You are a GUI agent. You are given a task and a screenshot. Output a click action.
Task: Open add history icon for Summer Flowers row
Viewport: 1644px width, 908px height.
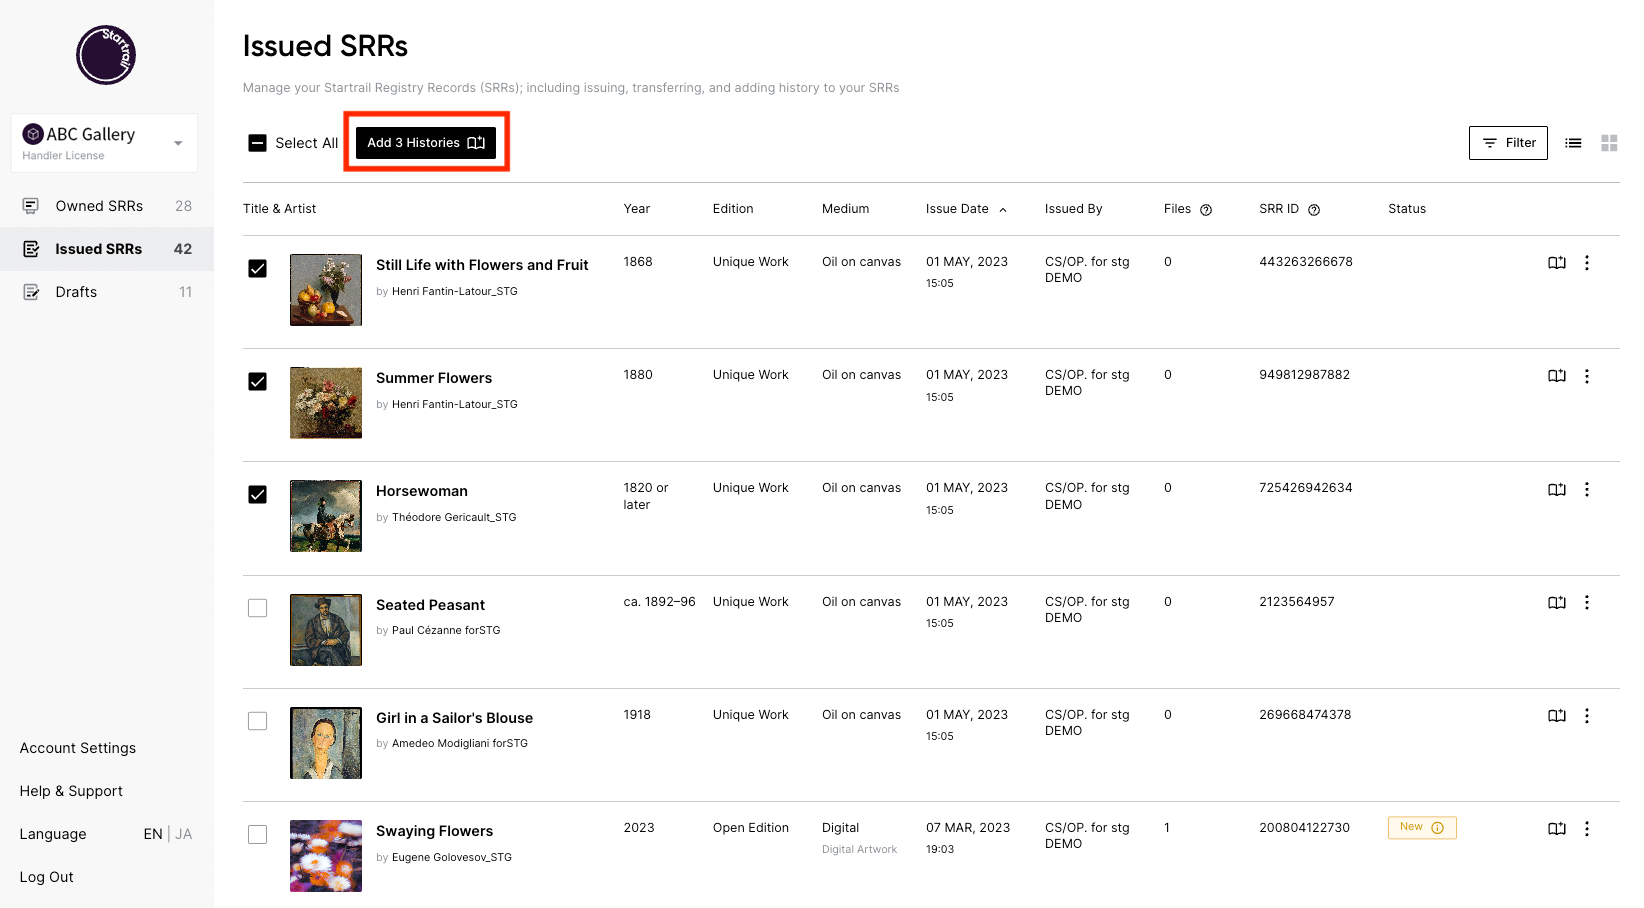pos(1557,376)
